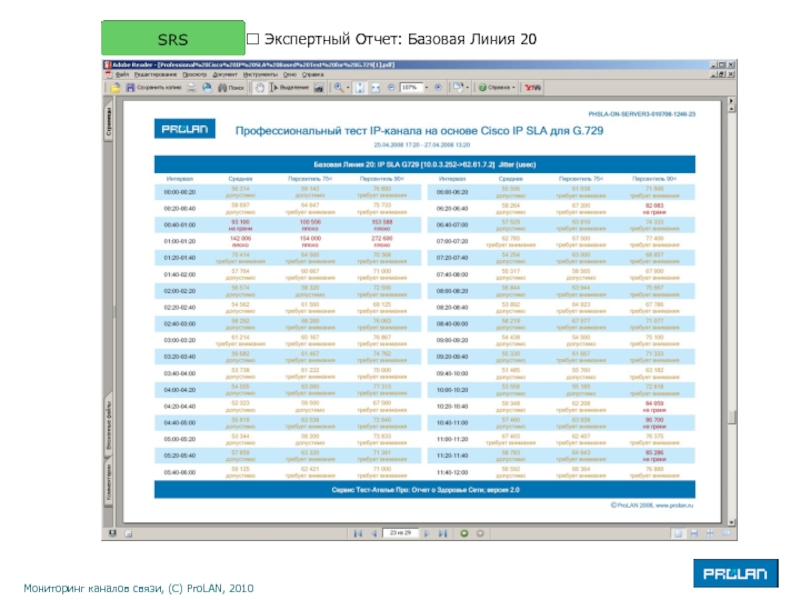Choose the Выделение text selection tool
This screenshot has height=600, width=800.
tap(289, 88)
